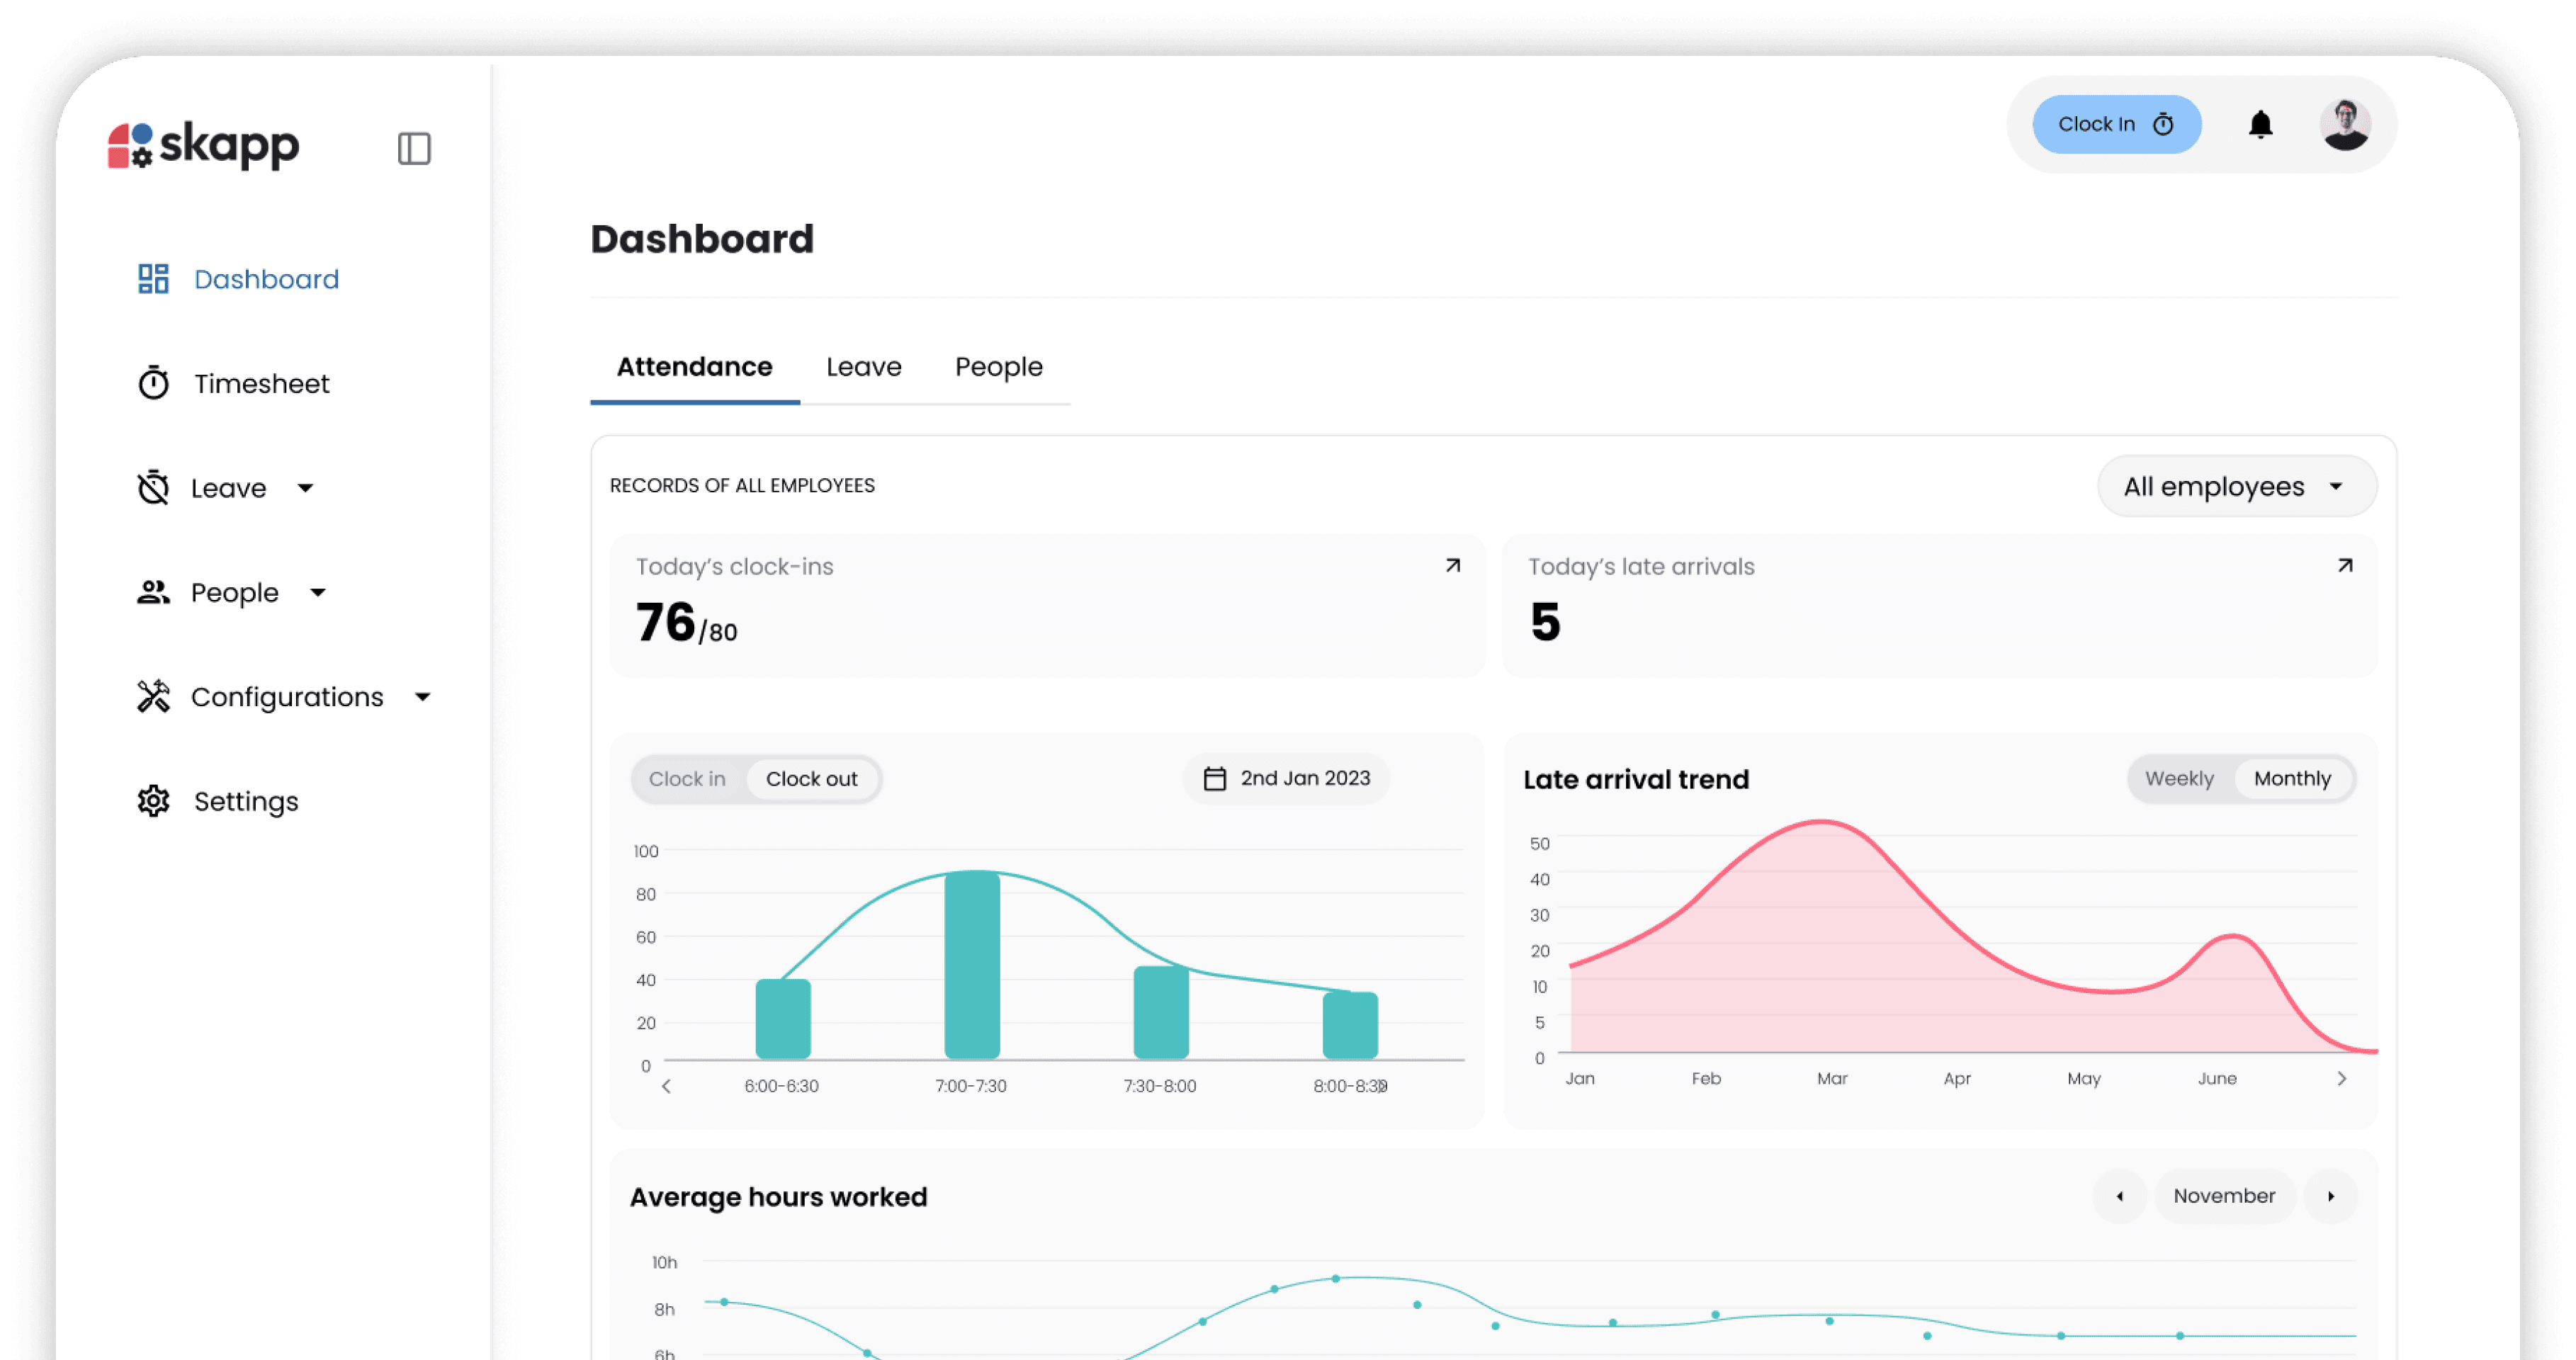Switch late arrival trend to Weekly
The width and height of the screenshot is (2576, 1360).
coord(2179,779)
